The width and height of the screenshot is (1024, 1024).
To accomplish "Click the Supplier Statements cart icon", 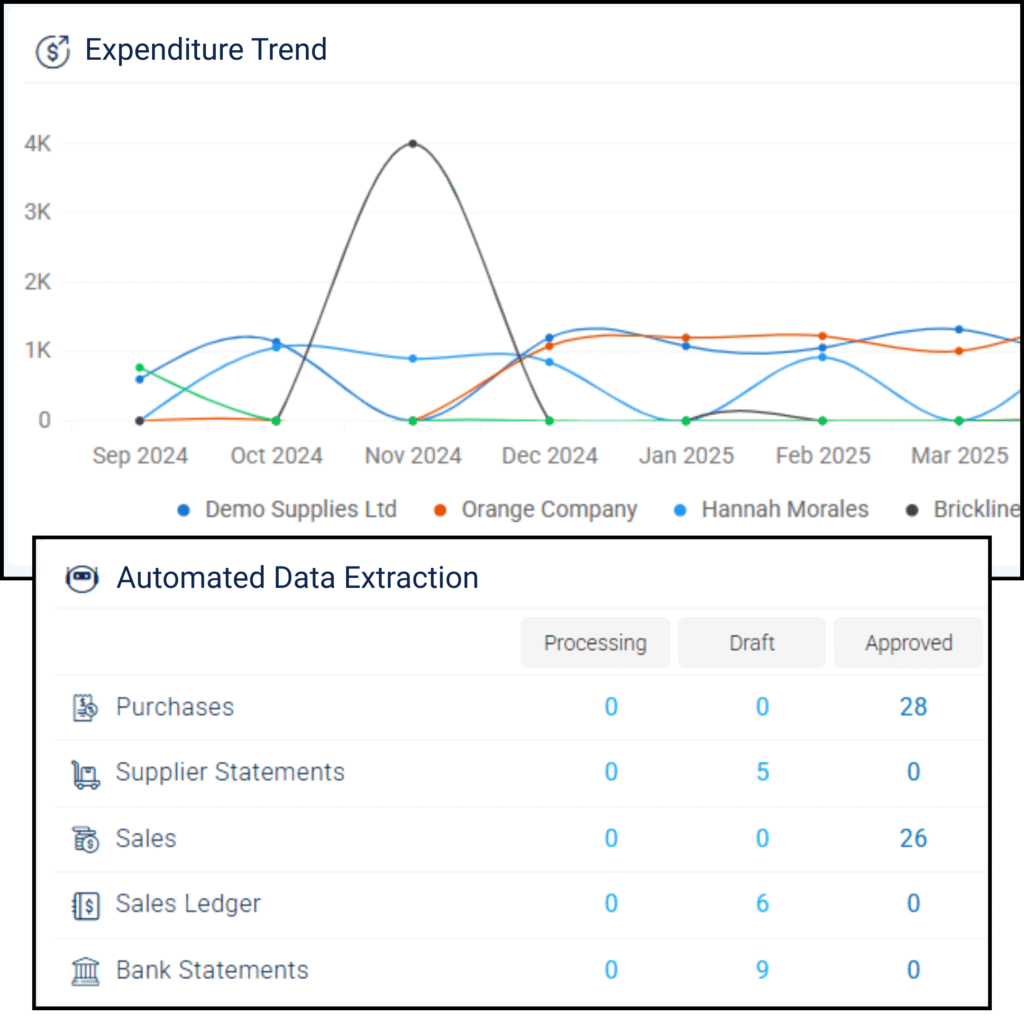I will [85, 774].
